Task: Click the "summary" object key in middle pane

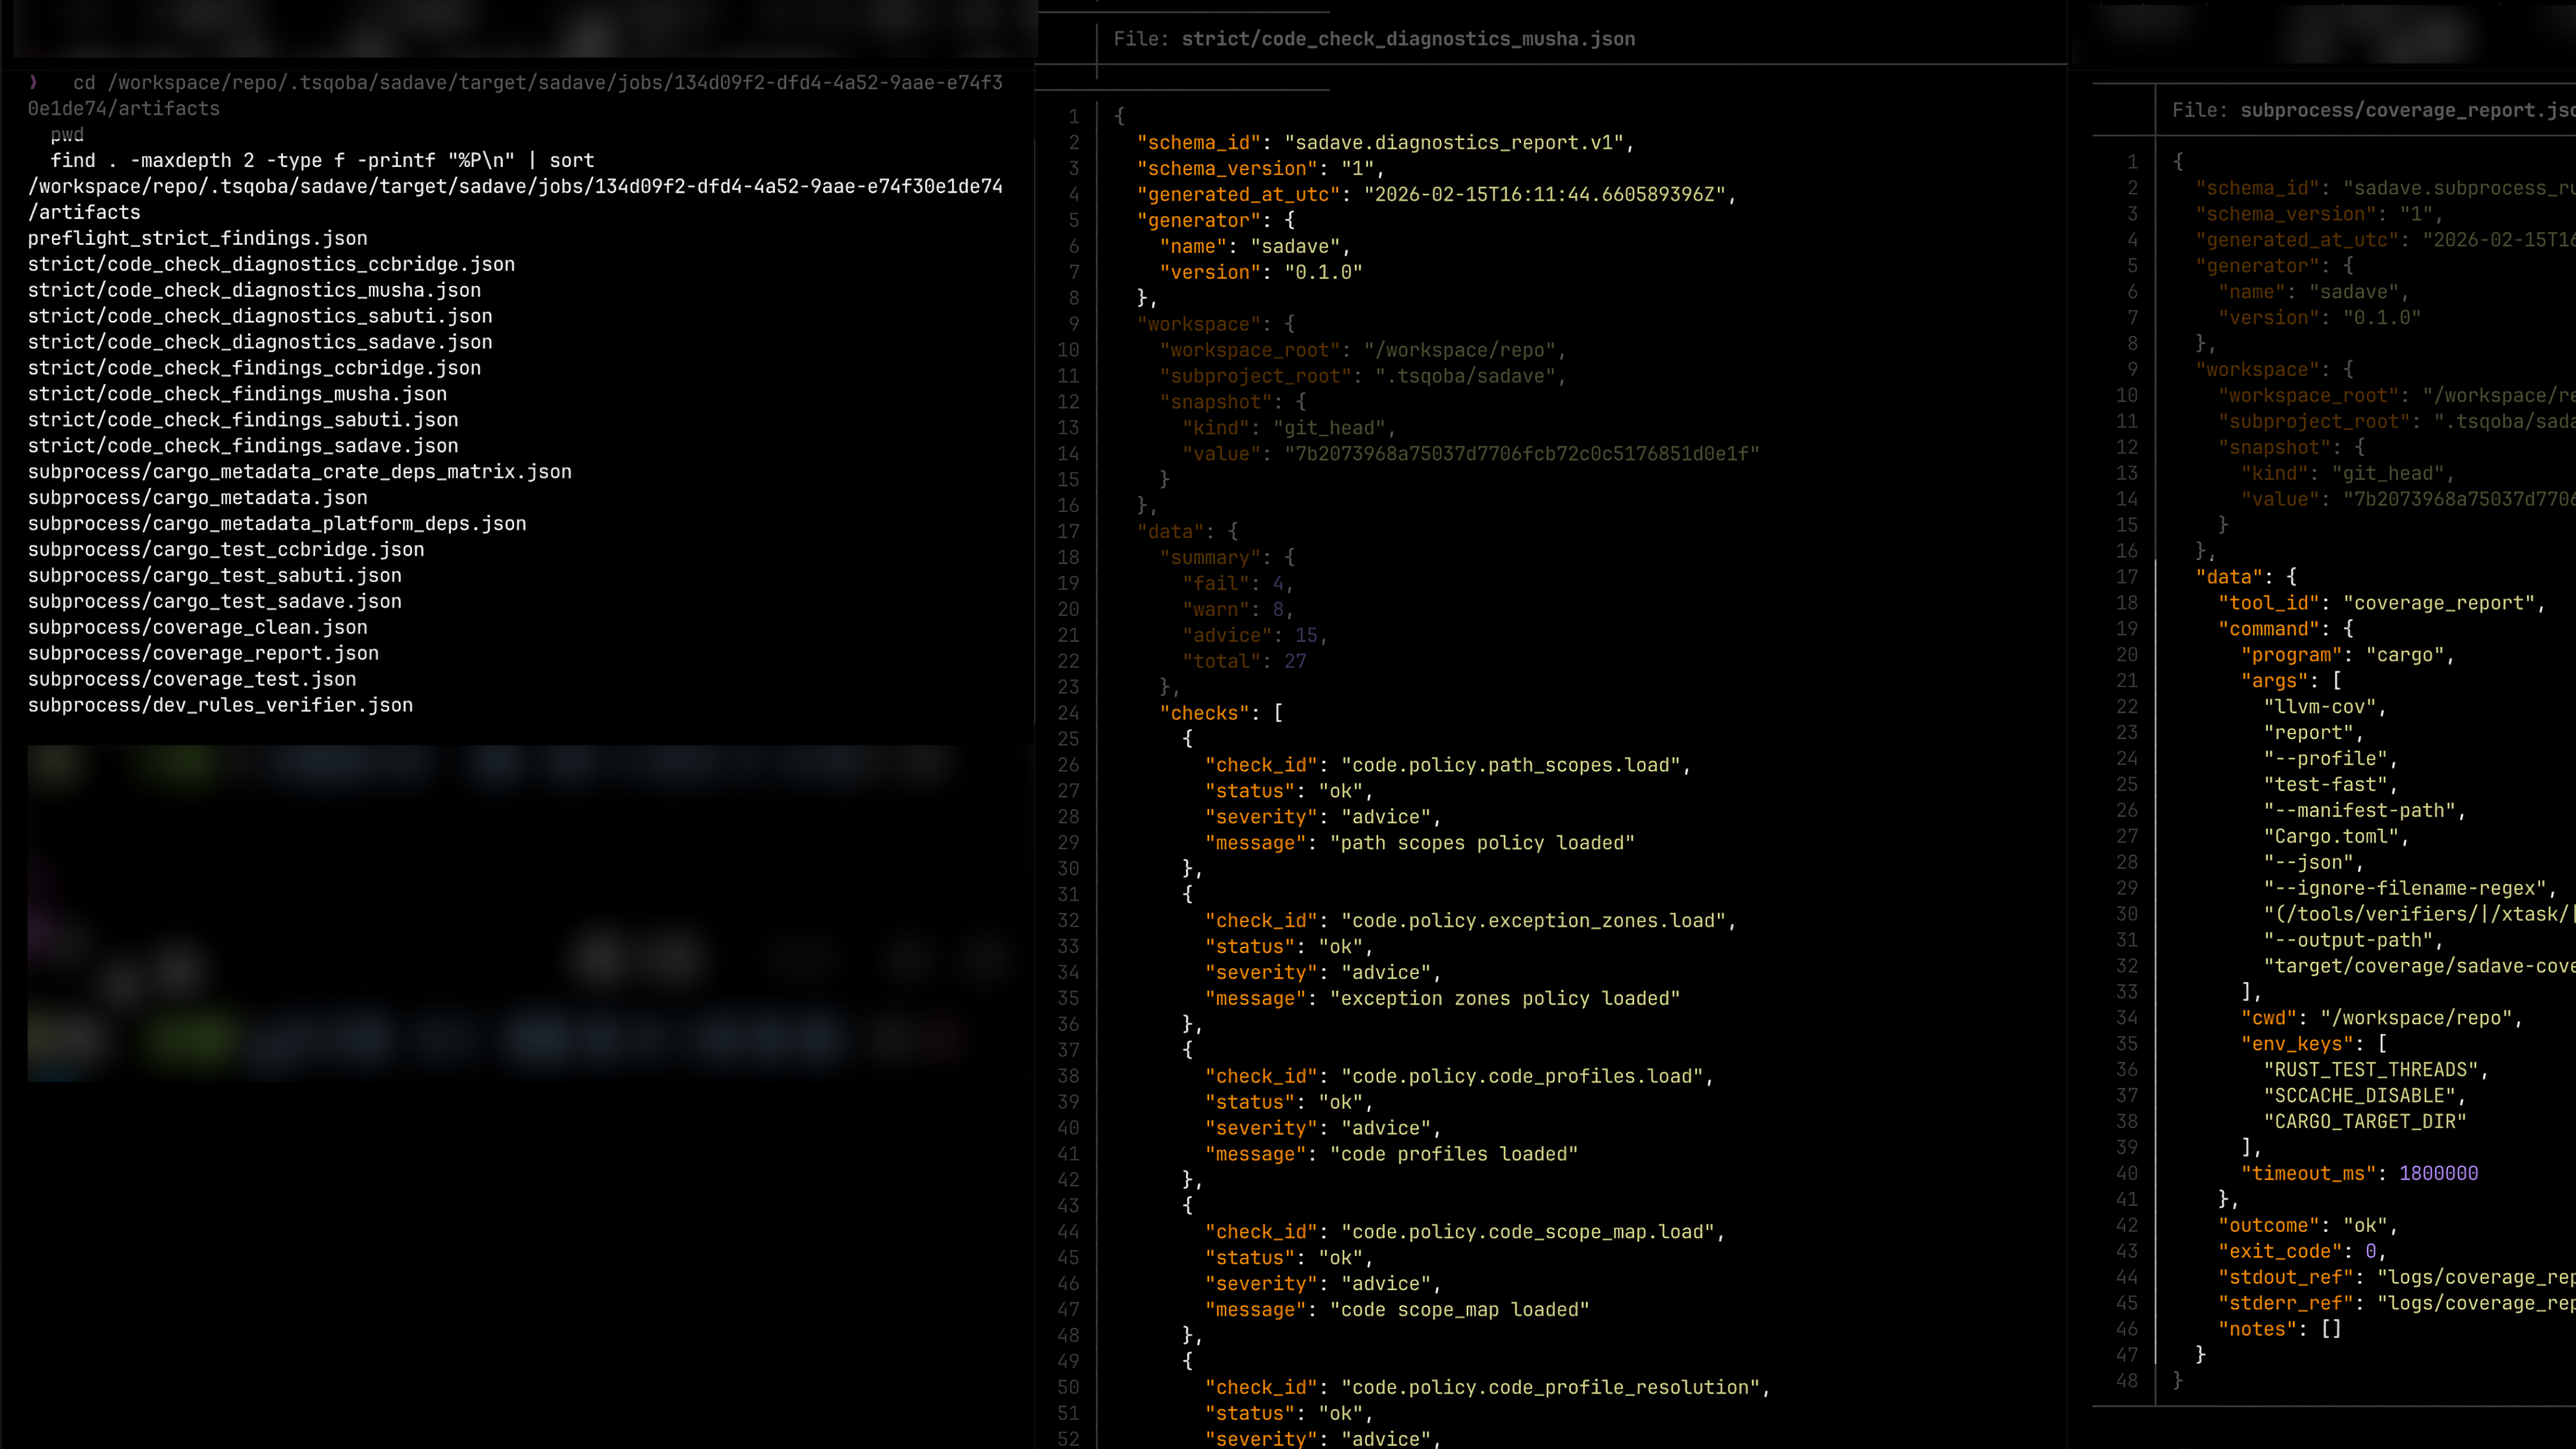Action: click(1209, 557)
